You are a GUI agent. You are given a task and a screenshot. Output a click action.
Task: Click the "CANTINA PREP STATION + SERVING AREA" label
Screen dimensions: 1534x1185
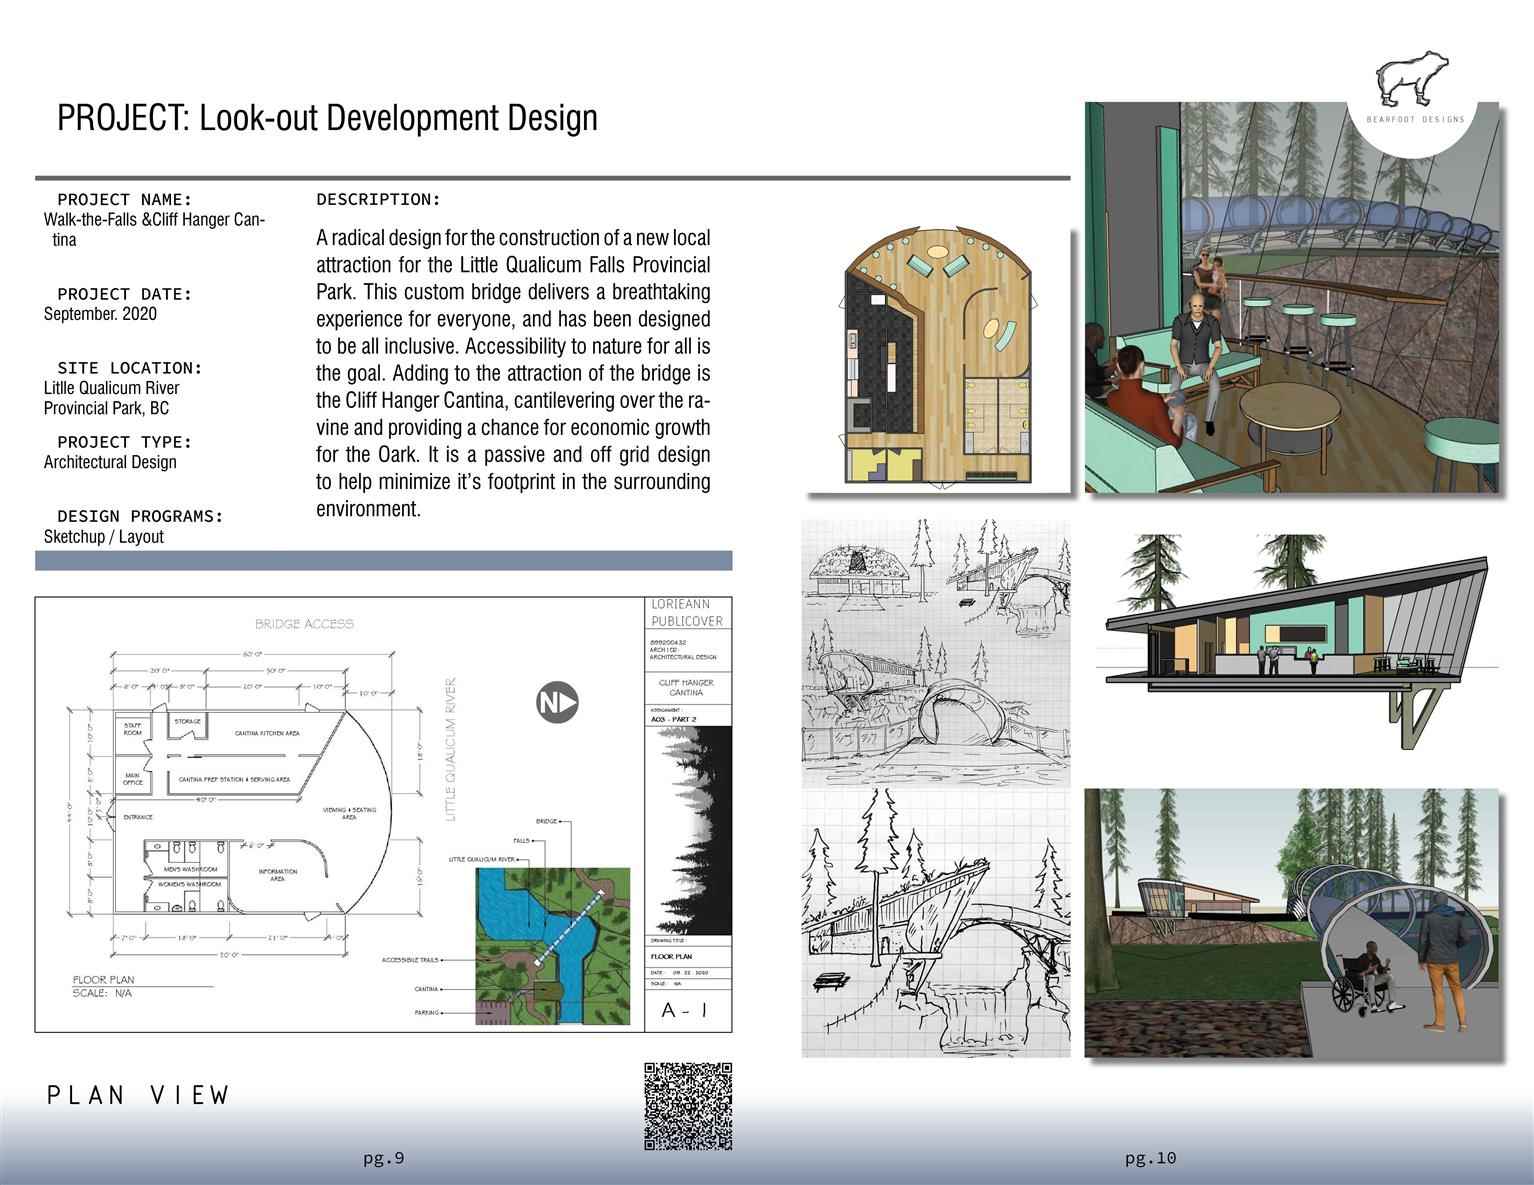tap(235, 779)
